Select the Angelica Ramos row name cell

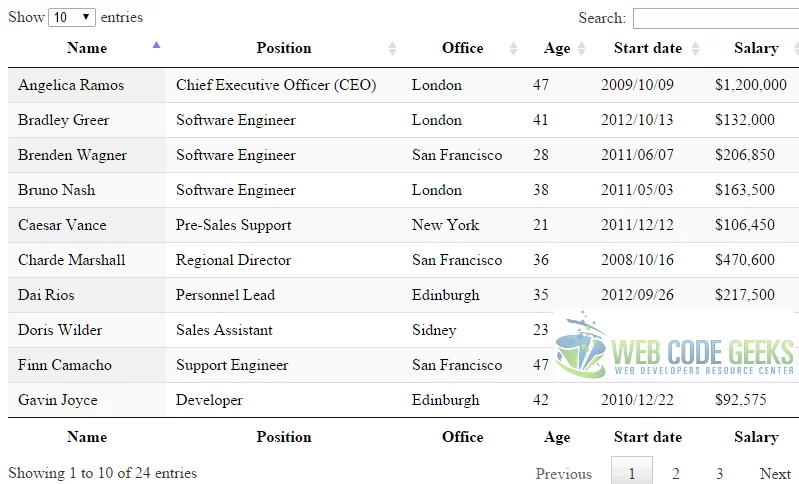71,85
